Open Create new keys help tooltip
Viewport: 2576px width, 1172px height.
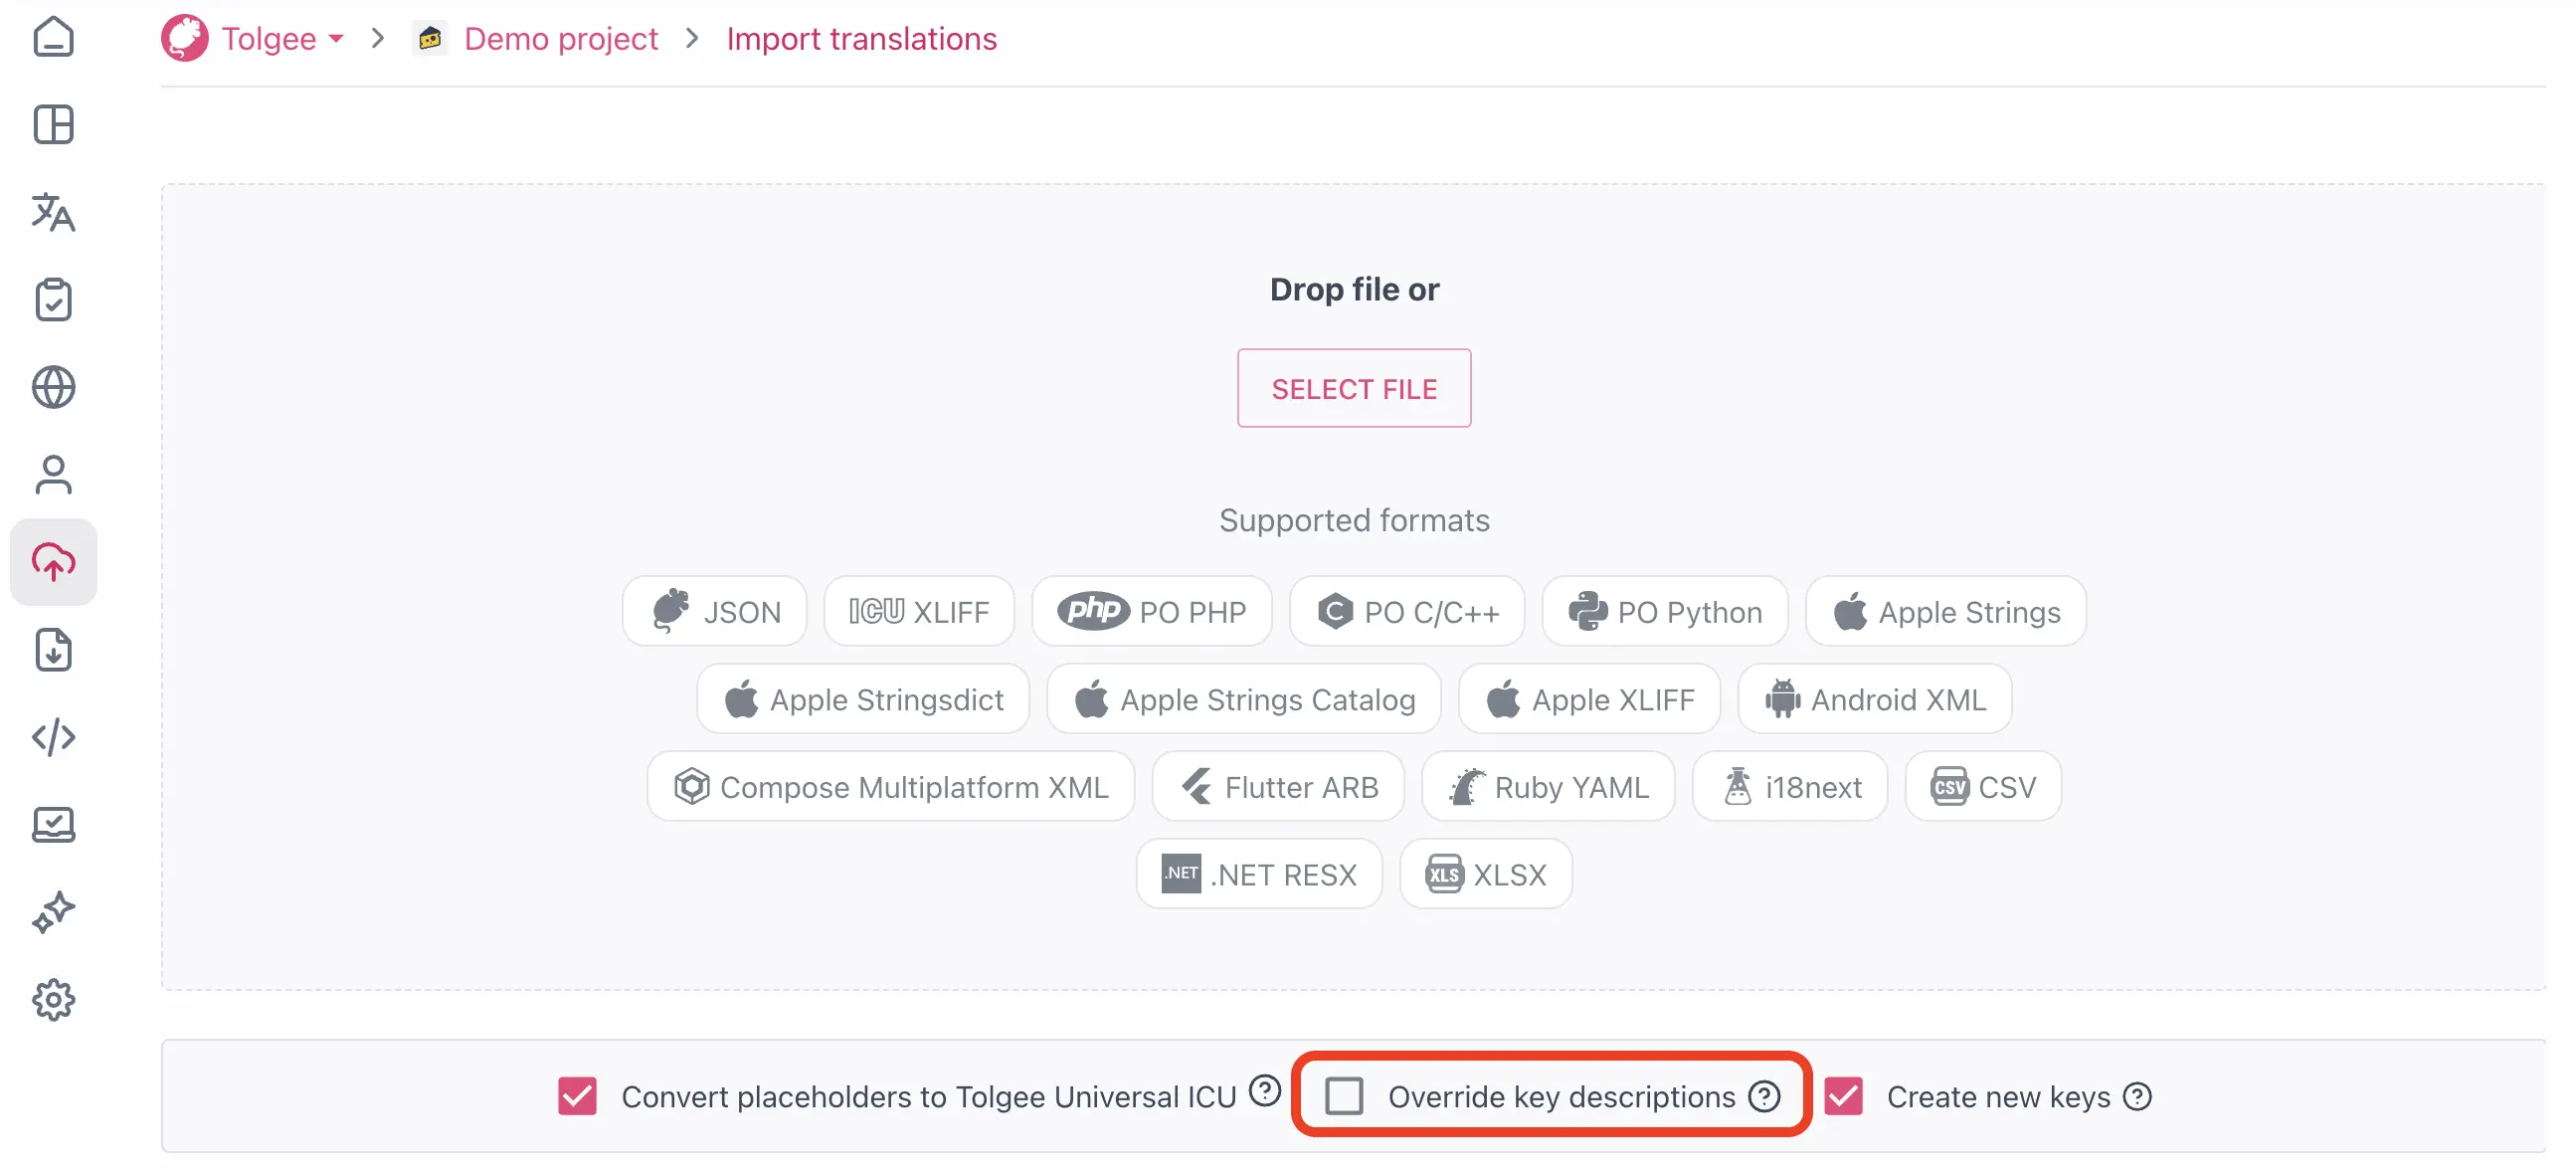[x=2138, y=1096]
